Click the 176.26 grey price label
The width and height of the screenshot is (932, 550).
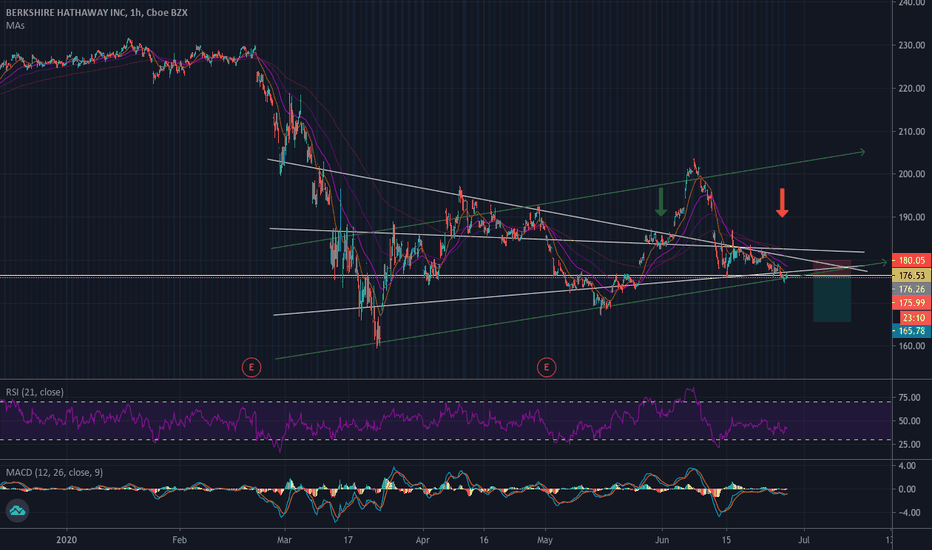[x=911, y=290]
